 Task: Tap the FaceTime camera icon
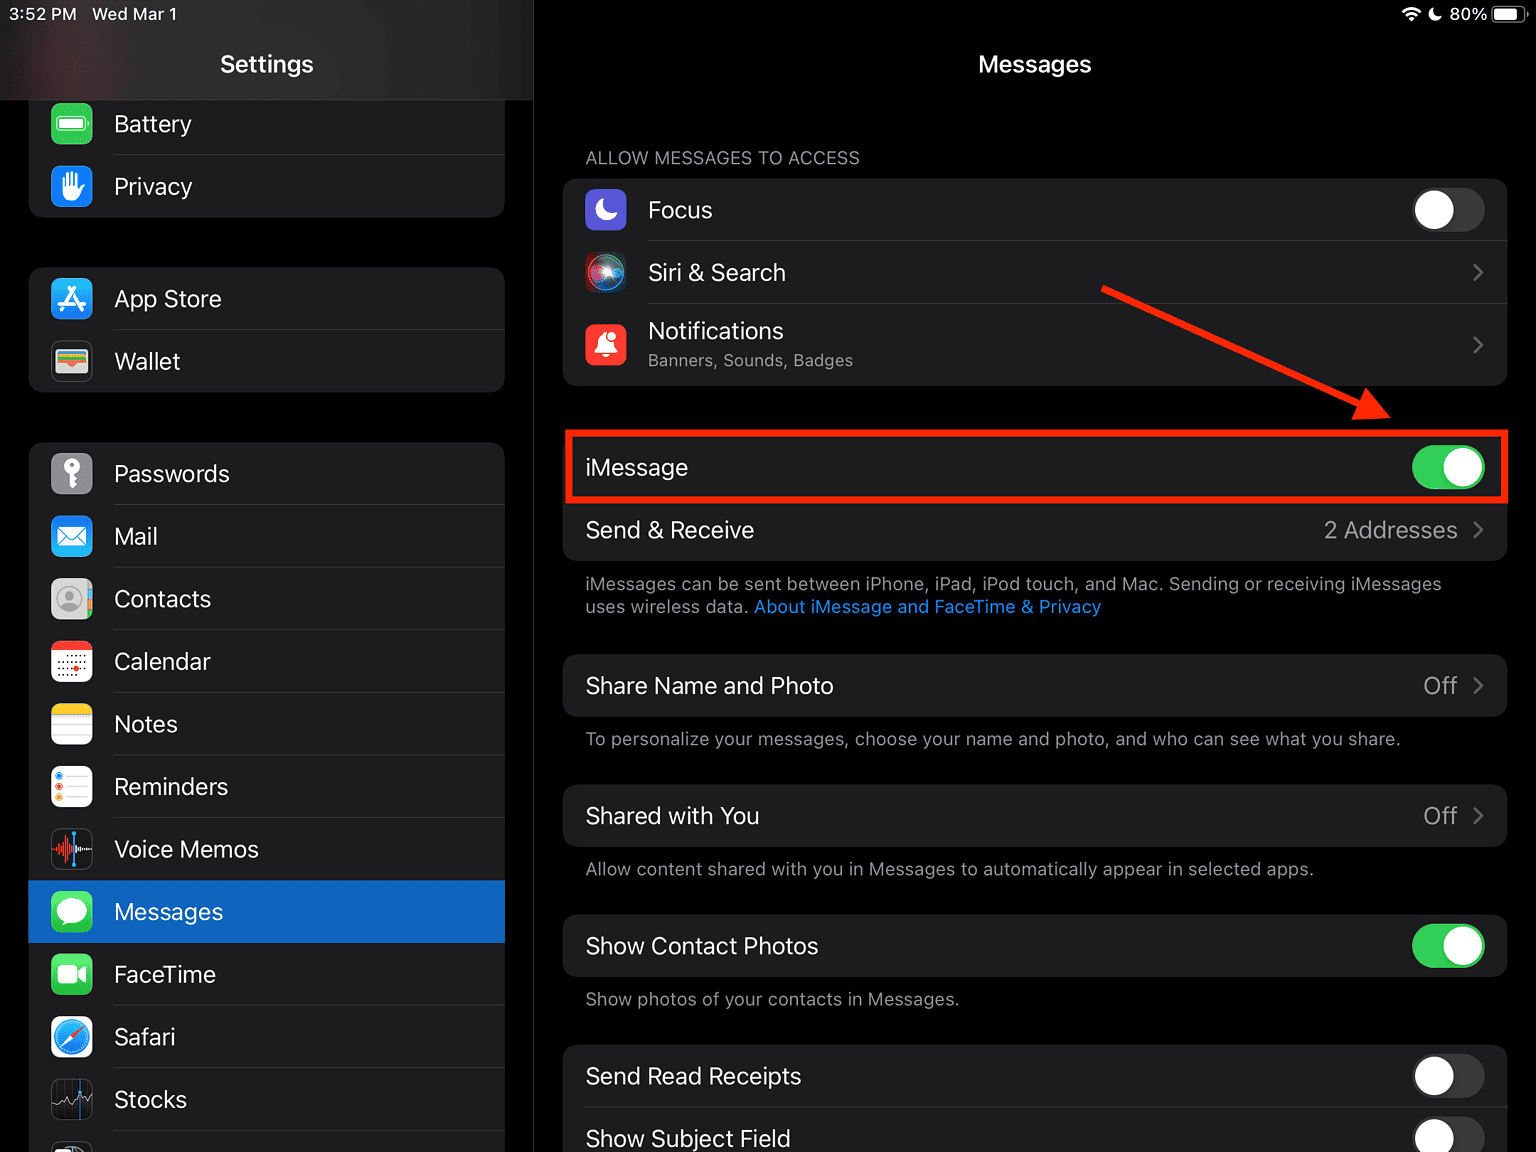pyautogui.click(x=72, y=975)
